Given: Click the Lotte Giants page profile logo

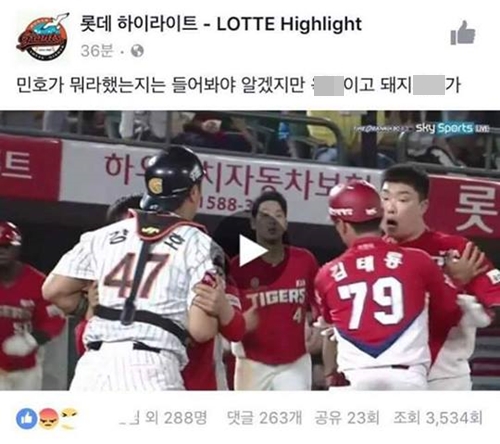Looking at the screenshot, I should point(42,37).
